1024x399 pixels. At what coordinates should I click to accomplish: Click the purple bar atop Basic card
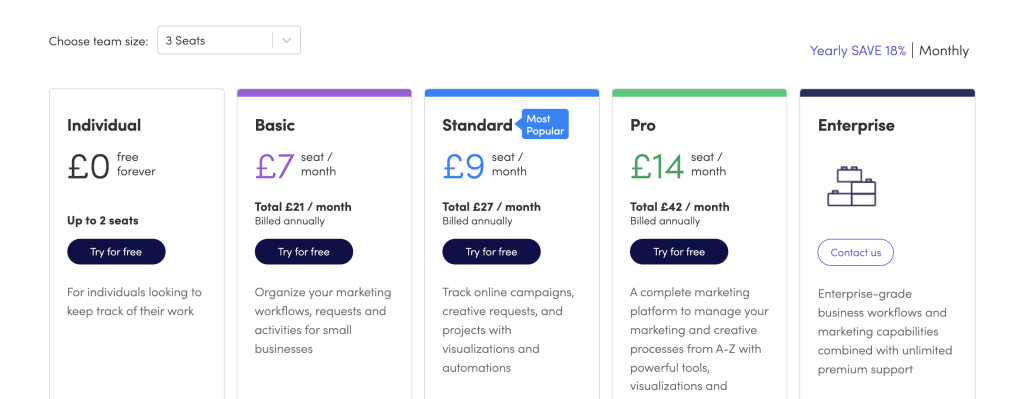324,93
